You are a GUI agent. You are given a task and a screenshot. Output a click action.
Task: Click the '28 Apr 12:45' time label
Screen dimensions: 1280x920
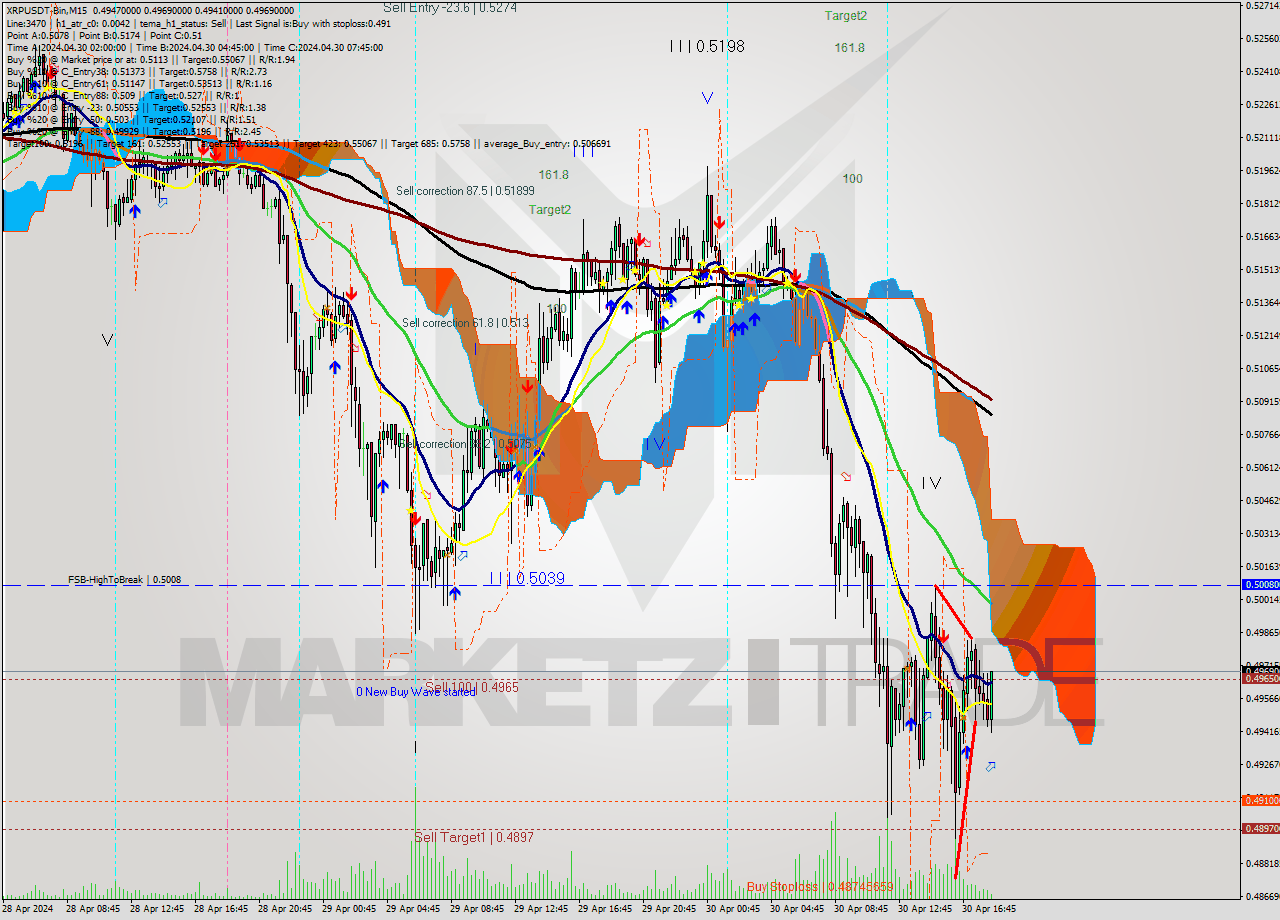(x=159, y=909)
